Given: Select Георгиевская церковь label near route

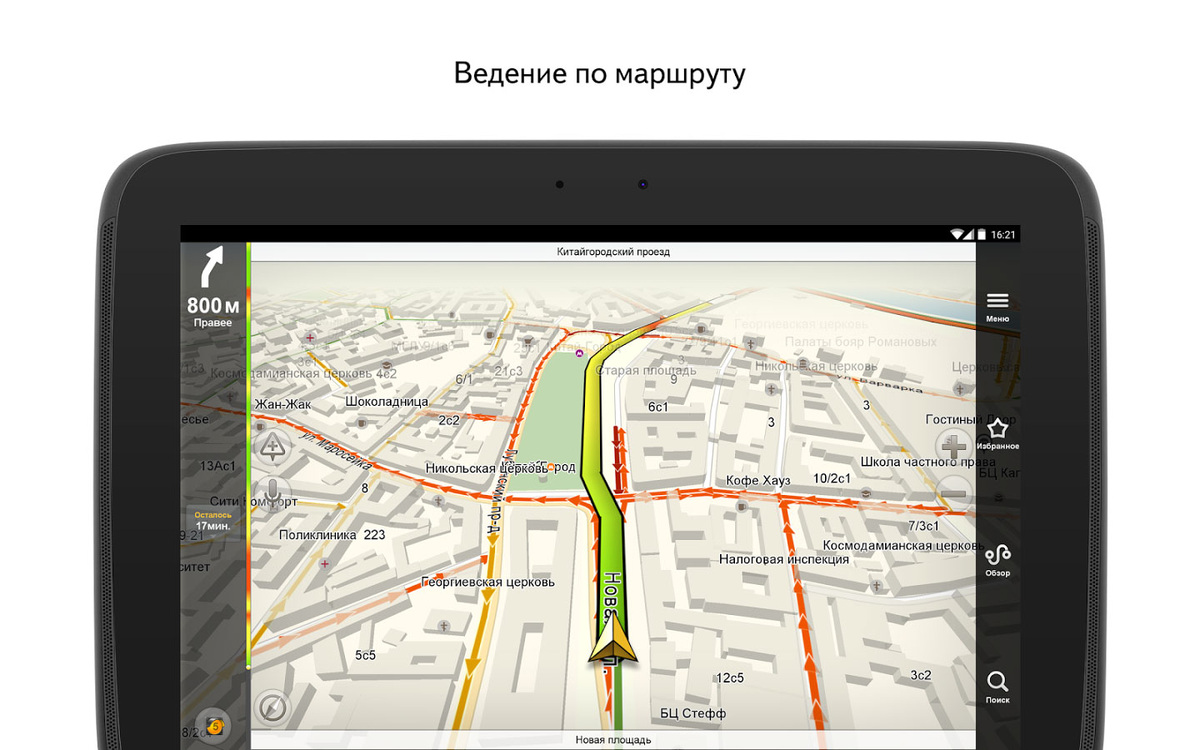Looking at the screenshot, I should [x=488, y=582].
